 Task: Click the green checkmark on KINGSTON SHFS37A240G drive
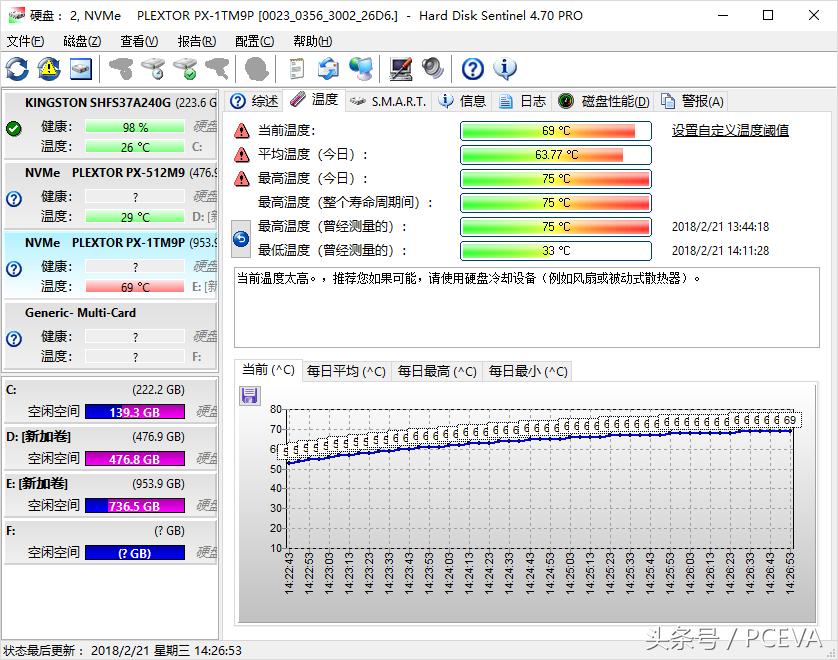coord(14,128)
